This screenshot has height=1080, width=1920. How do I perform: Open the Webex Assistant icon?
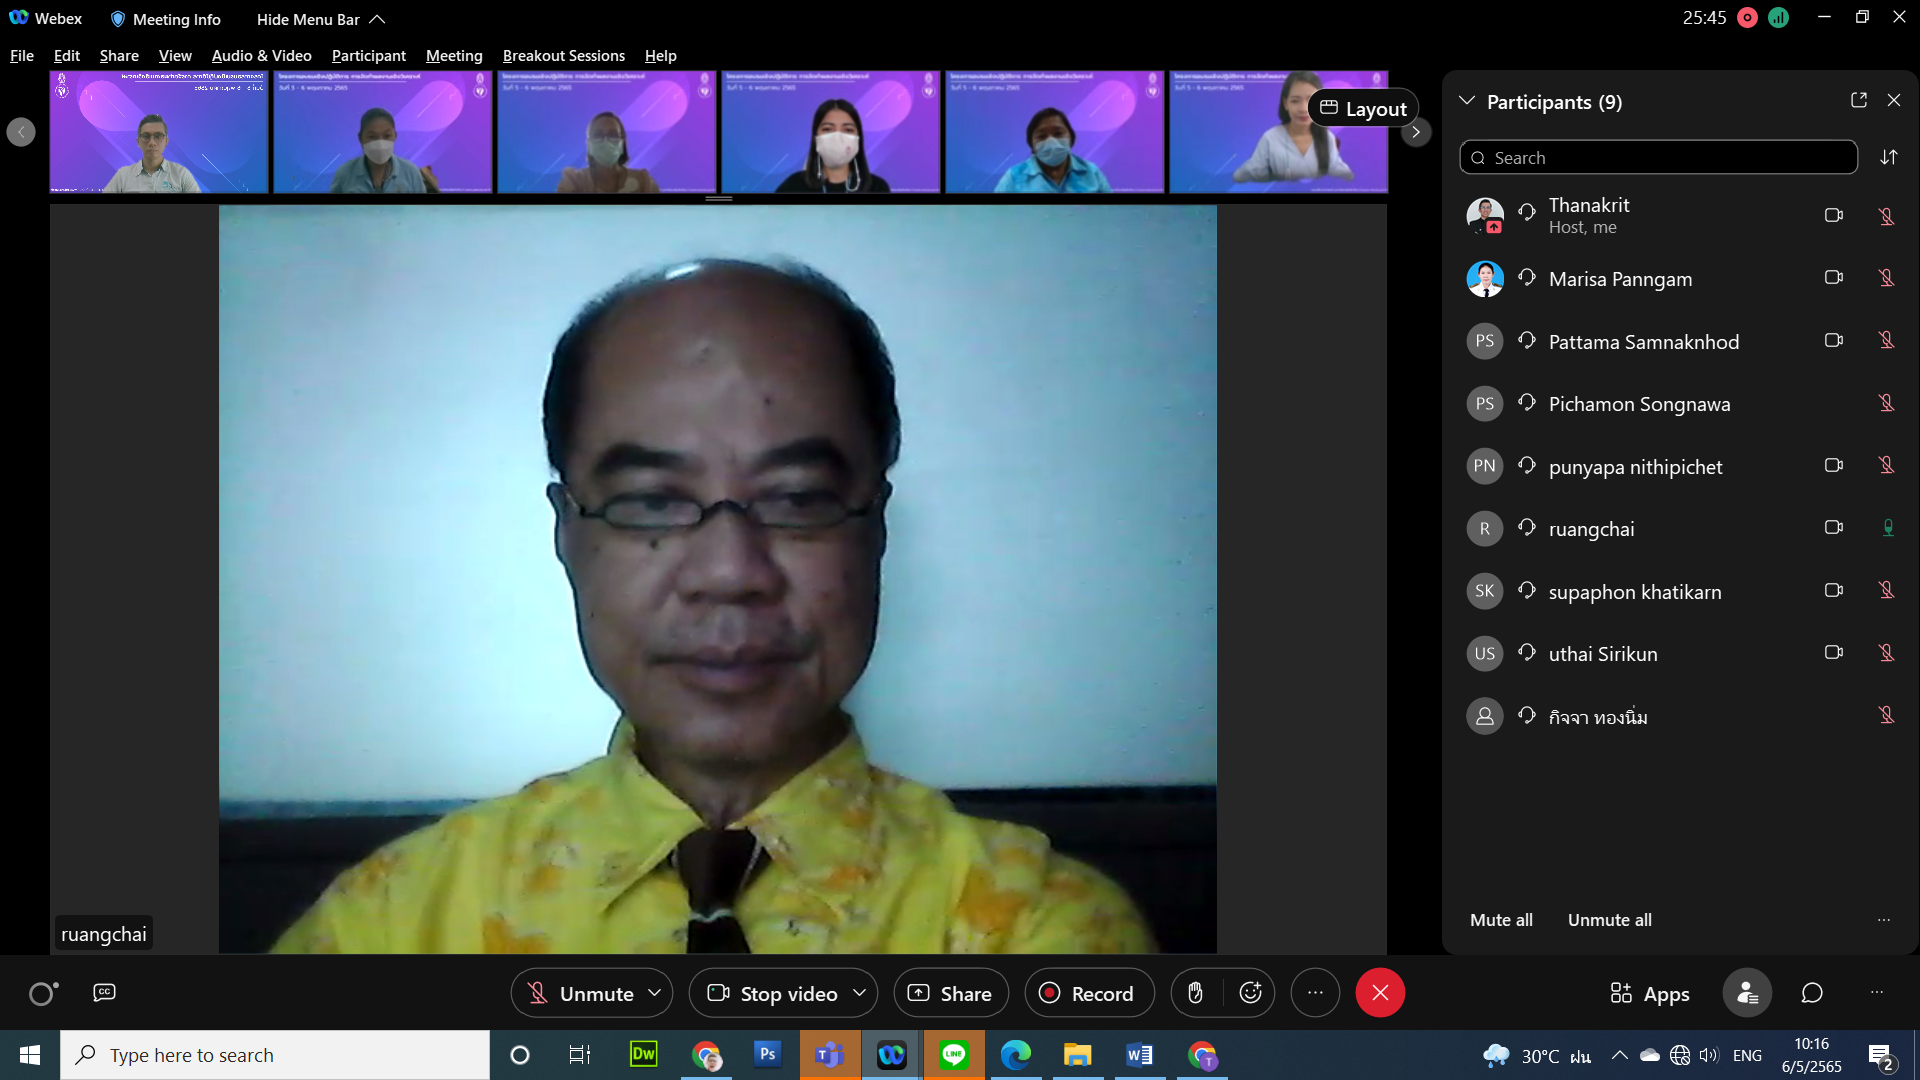[x=43, y=993]
